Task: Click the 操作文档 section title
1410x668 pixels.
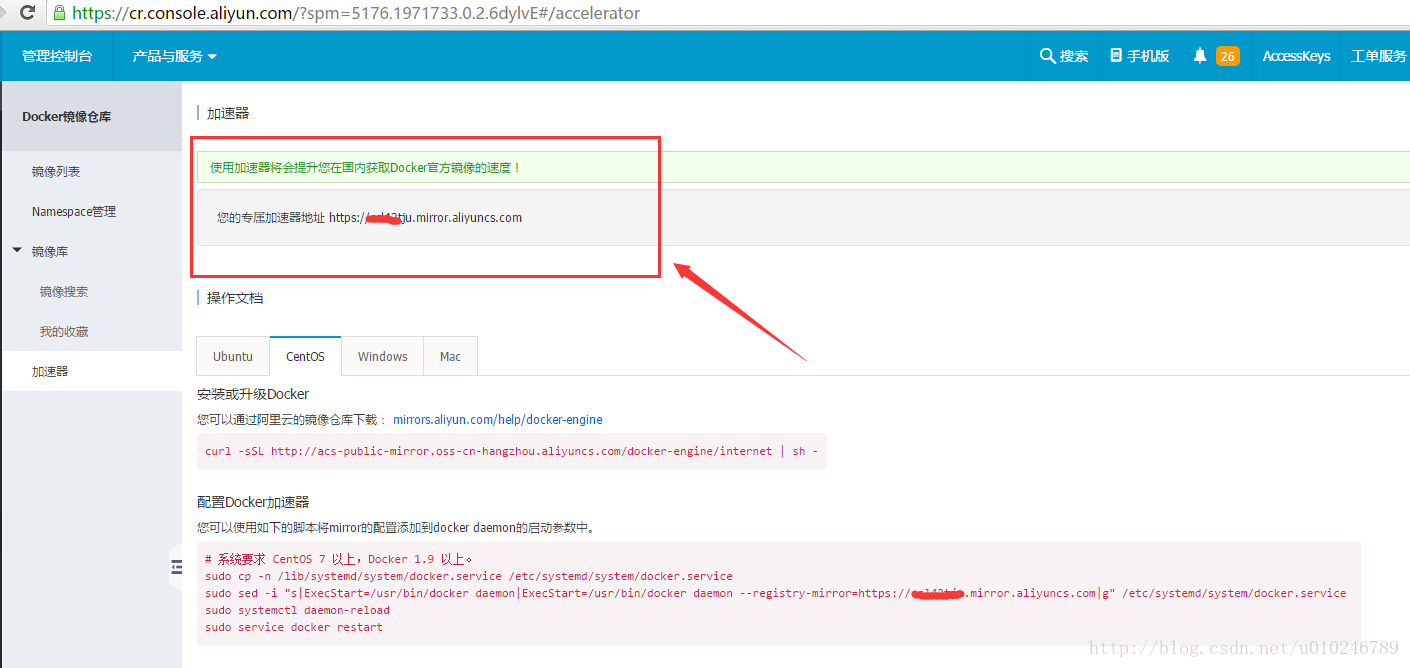Action: coord(235,298)
